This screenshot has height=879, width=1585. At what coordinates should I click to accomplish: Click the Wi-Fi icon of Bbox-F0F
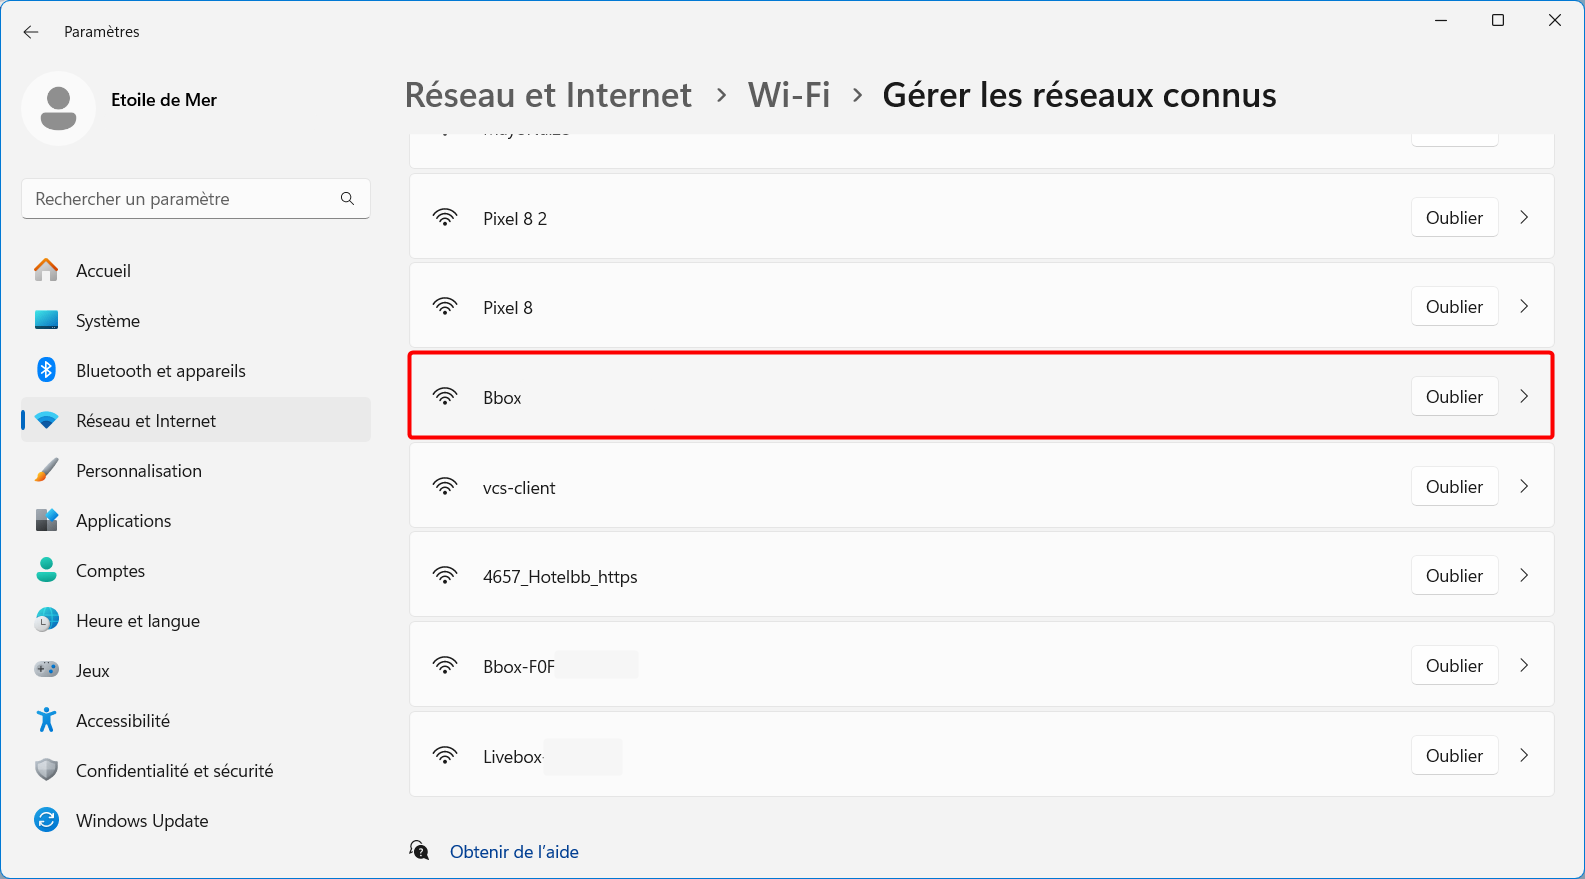(445, 666)
